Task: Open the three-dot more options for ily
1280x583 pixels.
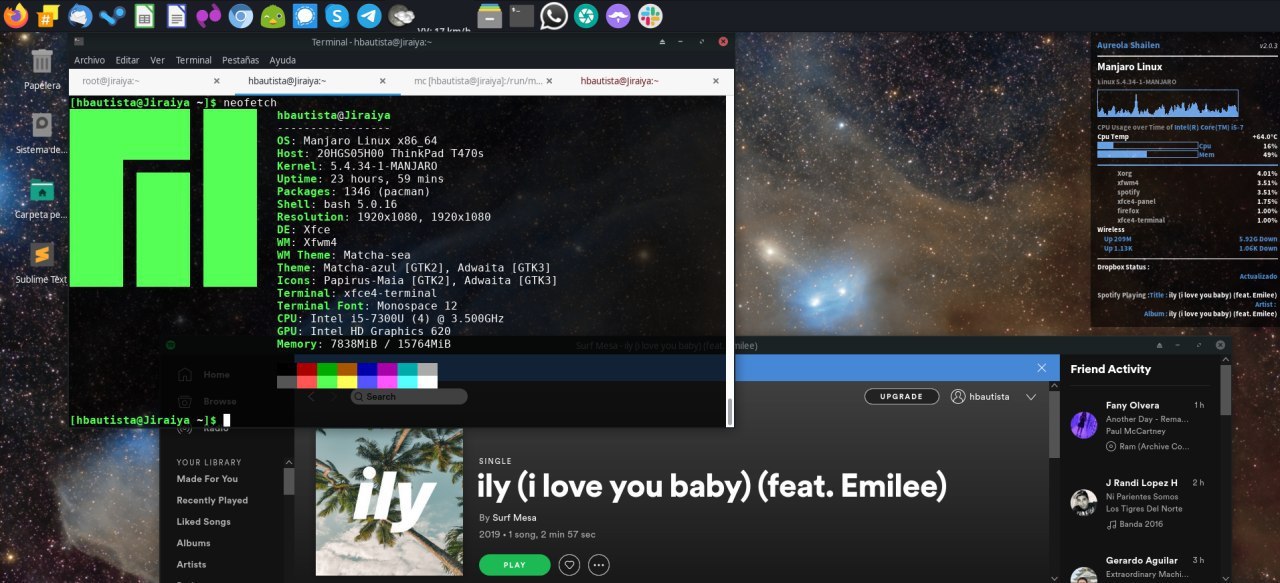Action: [x=599, y=565]
